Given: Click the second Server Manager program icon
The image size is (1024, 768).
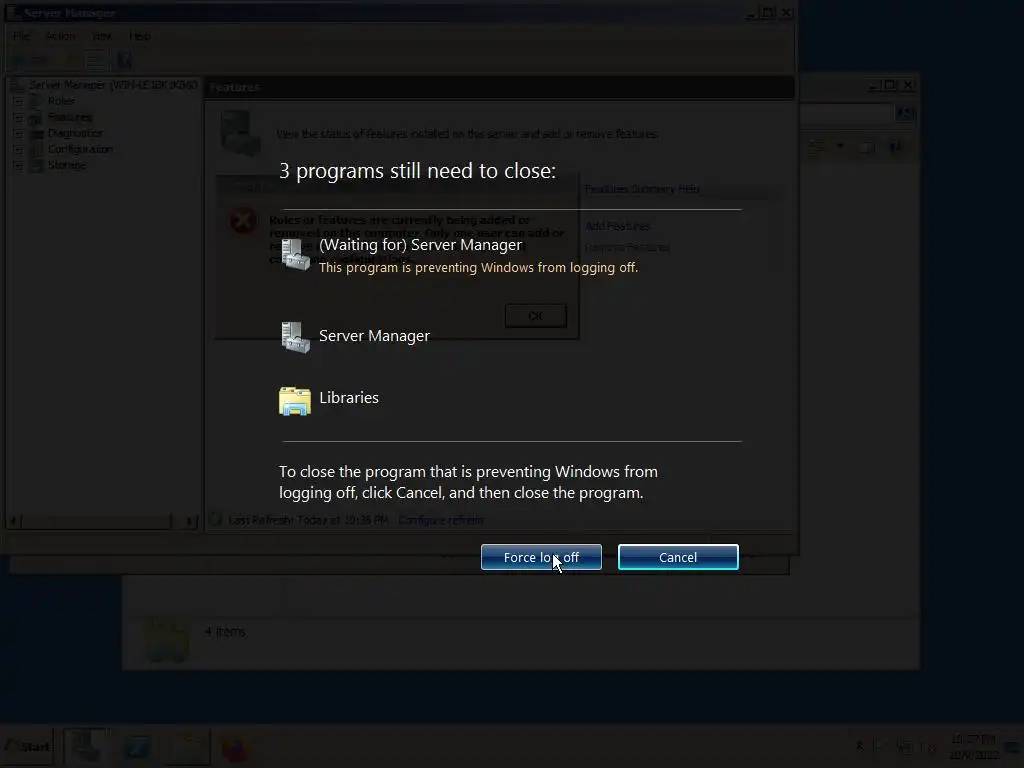Looking at the screenshot, I should [x=295, y=337].
